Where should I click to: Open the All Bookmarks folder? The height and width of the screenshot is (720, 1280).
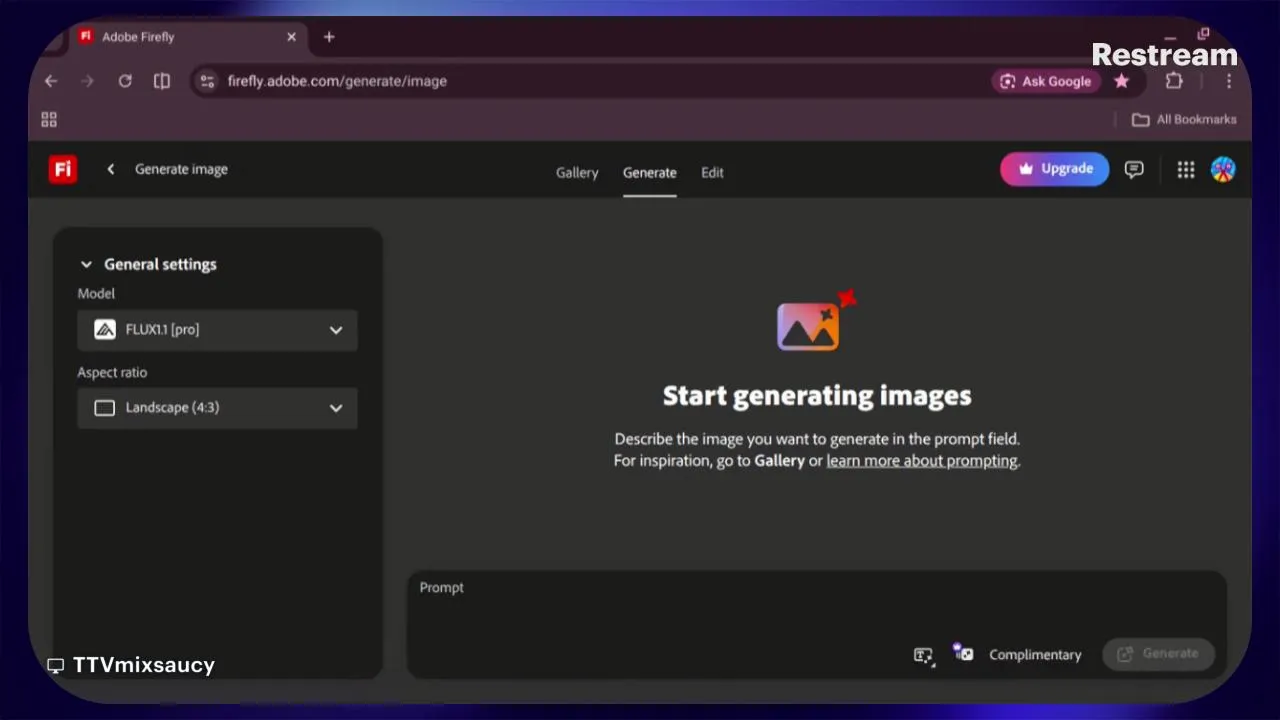pyautogui.click(x=1184, y=120)
